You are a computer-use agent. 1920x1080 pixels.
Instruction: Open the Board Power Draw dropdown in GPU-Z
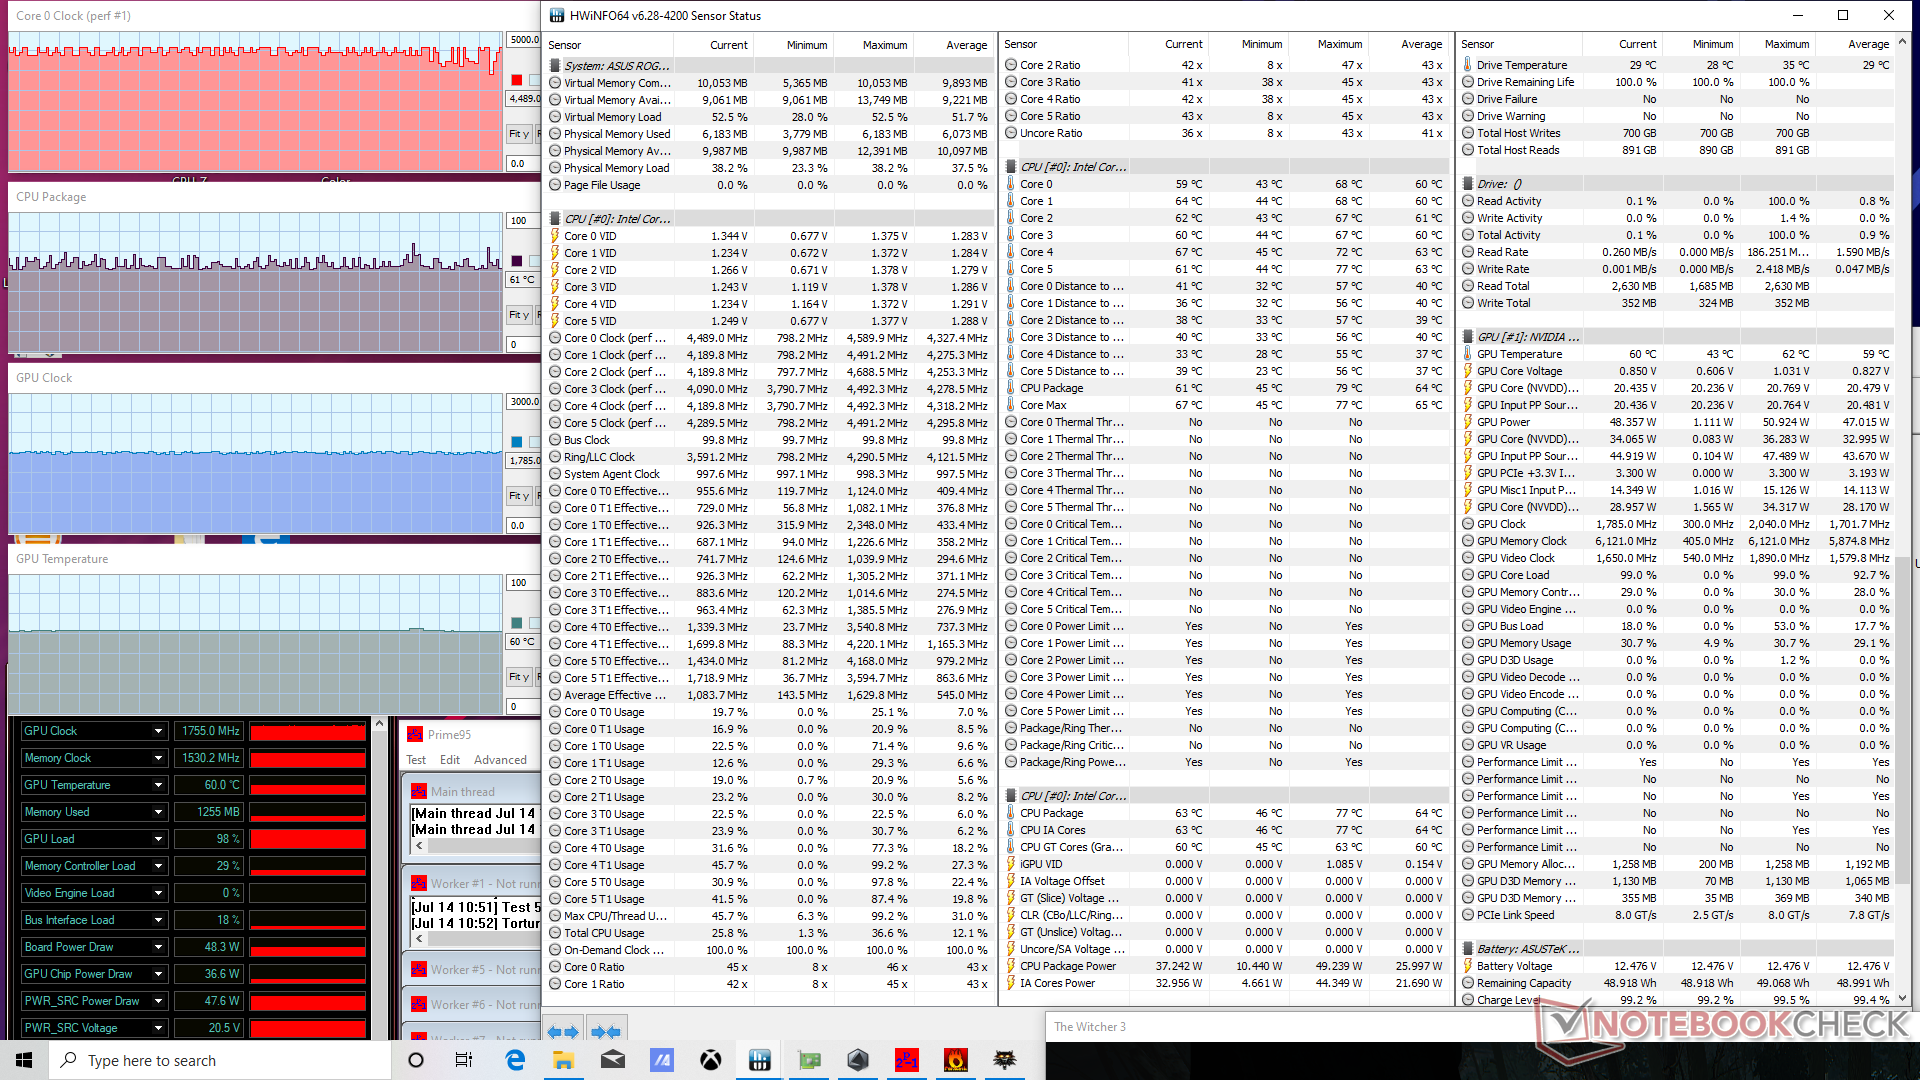click(158, 947)
